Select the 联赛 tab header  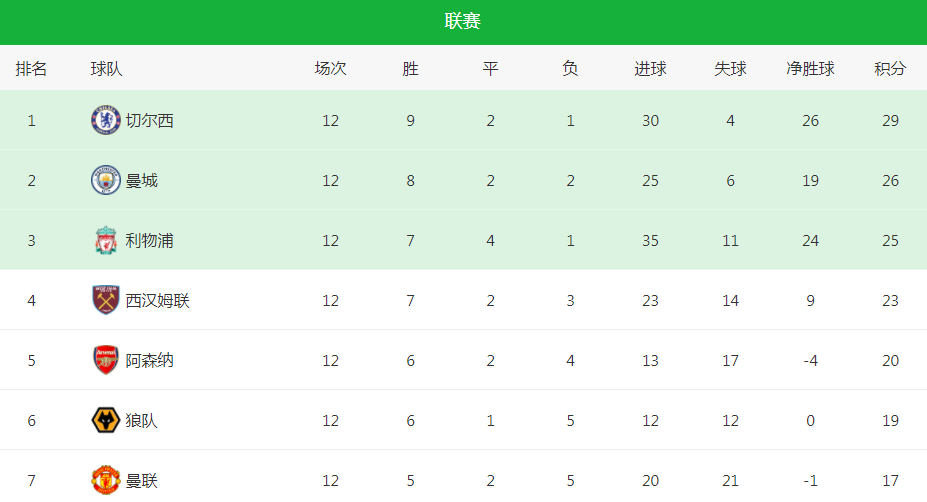pos(463,21)
